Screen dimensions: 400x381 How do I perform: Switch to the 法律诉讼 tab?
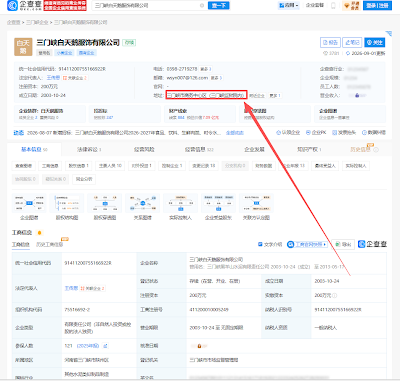89,150
